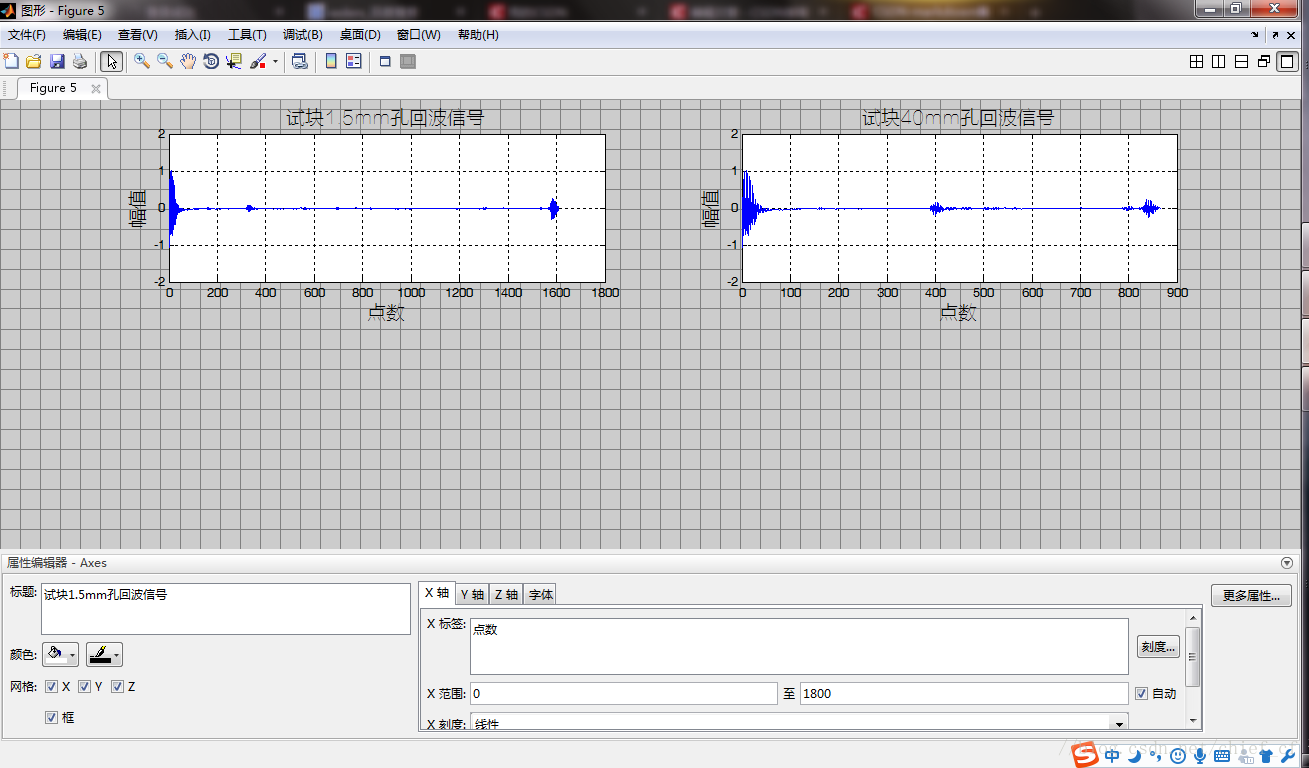Activate the Zoom In magnifier tool

142,62
